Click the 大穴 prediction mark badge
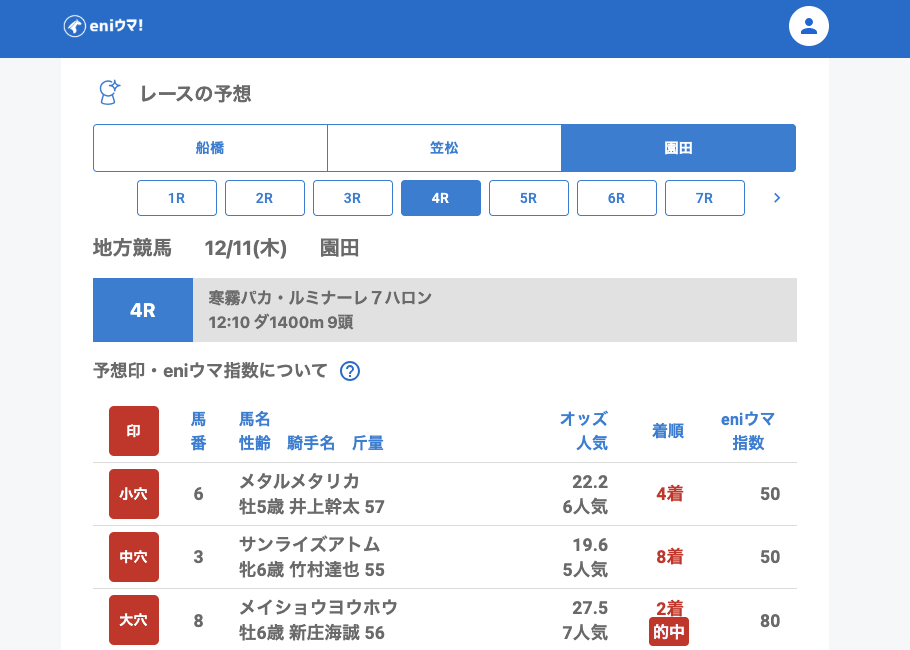910x650 pixels. click(x=134, y=620)
